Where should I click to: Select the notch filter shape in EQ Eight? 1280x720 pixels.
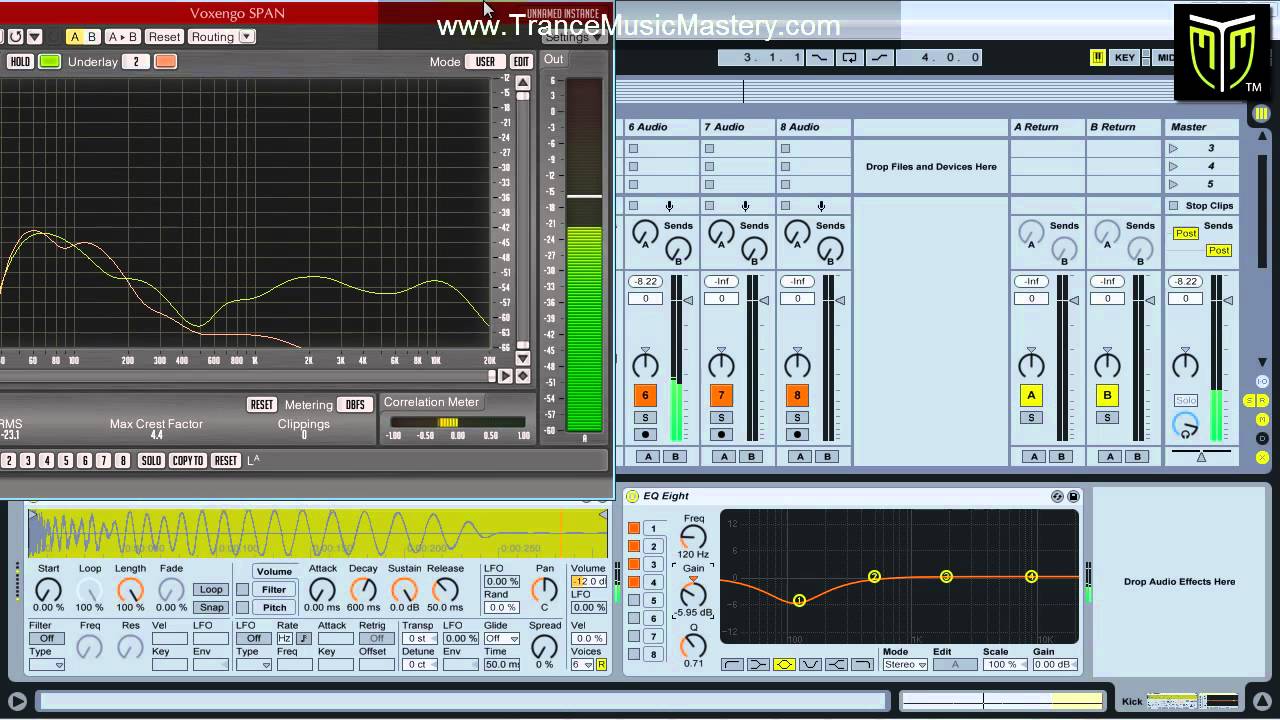click(810, 665)
